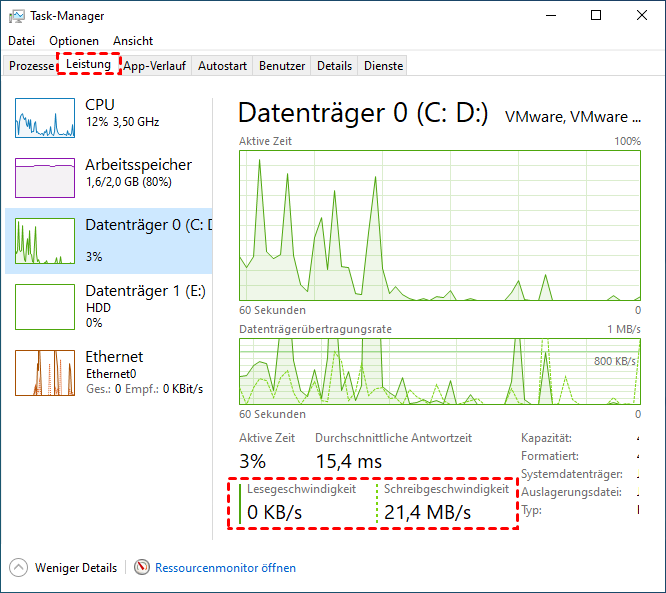Click the Durchschnittliche Antwortzeit label
The image size is (666, 593).
[x=393, y=438]
